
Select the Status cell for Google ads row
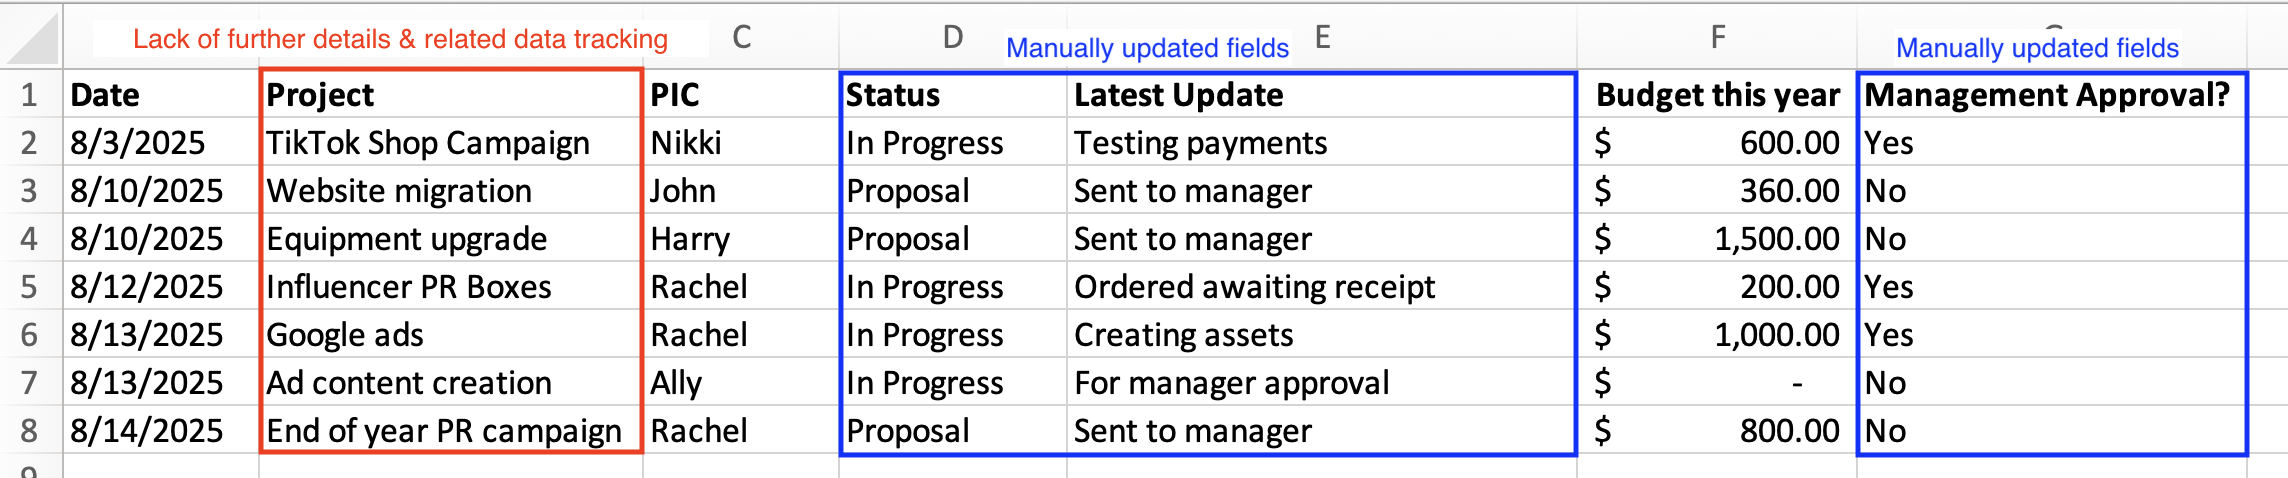pyautogui.click(x=953, y=335)
